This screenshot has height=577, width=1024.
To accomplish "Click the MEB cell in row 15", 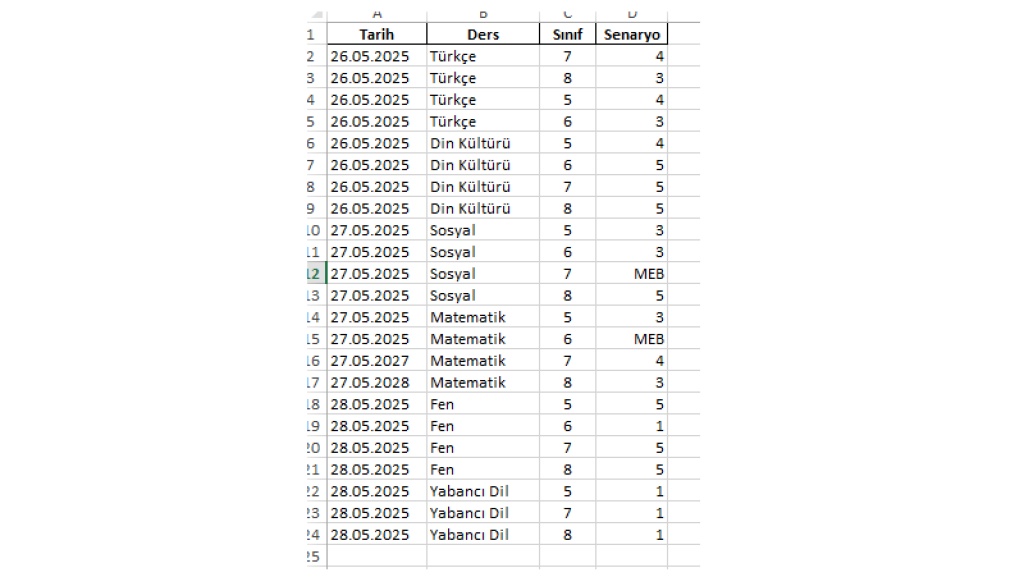I will (x=633, y=339).
